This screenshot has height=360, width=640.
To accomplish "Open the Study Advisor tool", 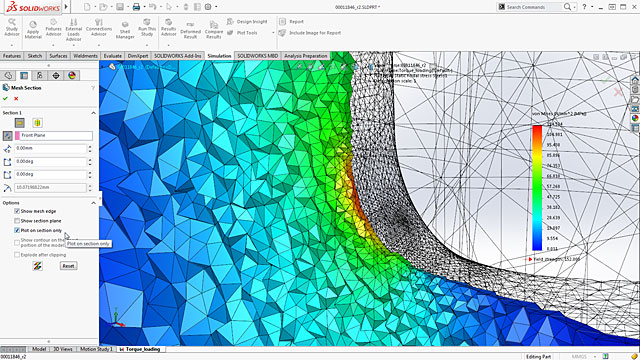I will coord(12,27).
